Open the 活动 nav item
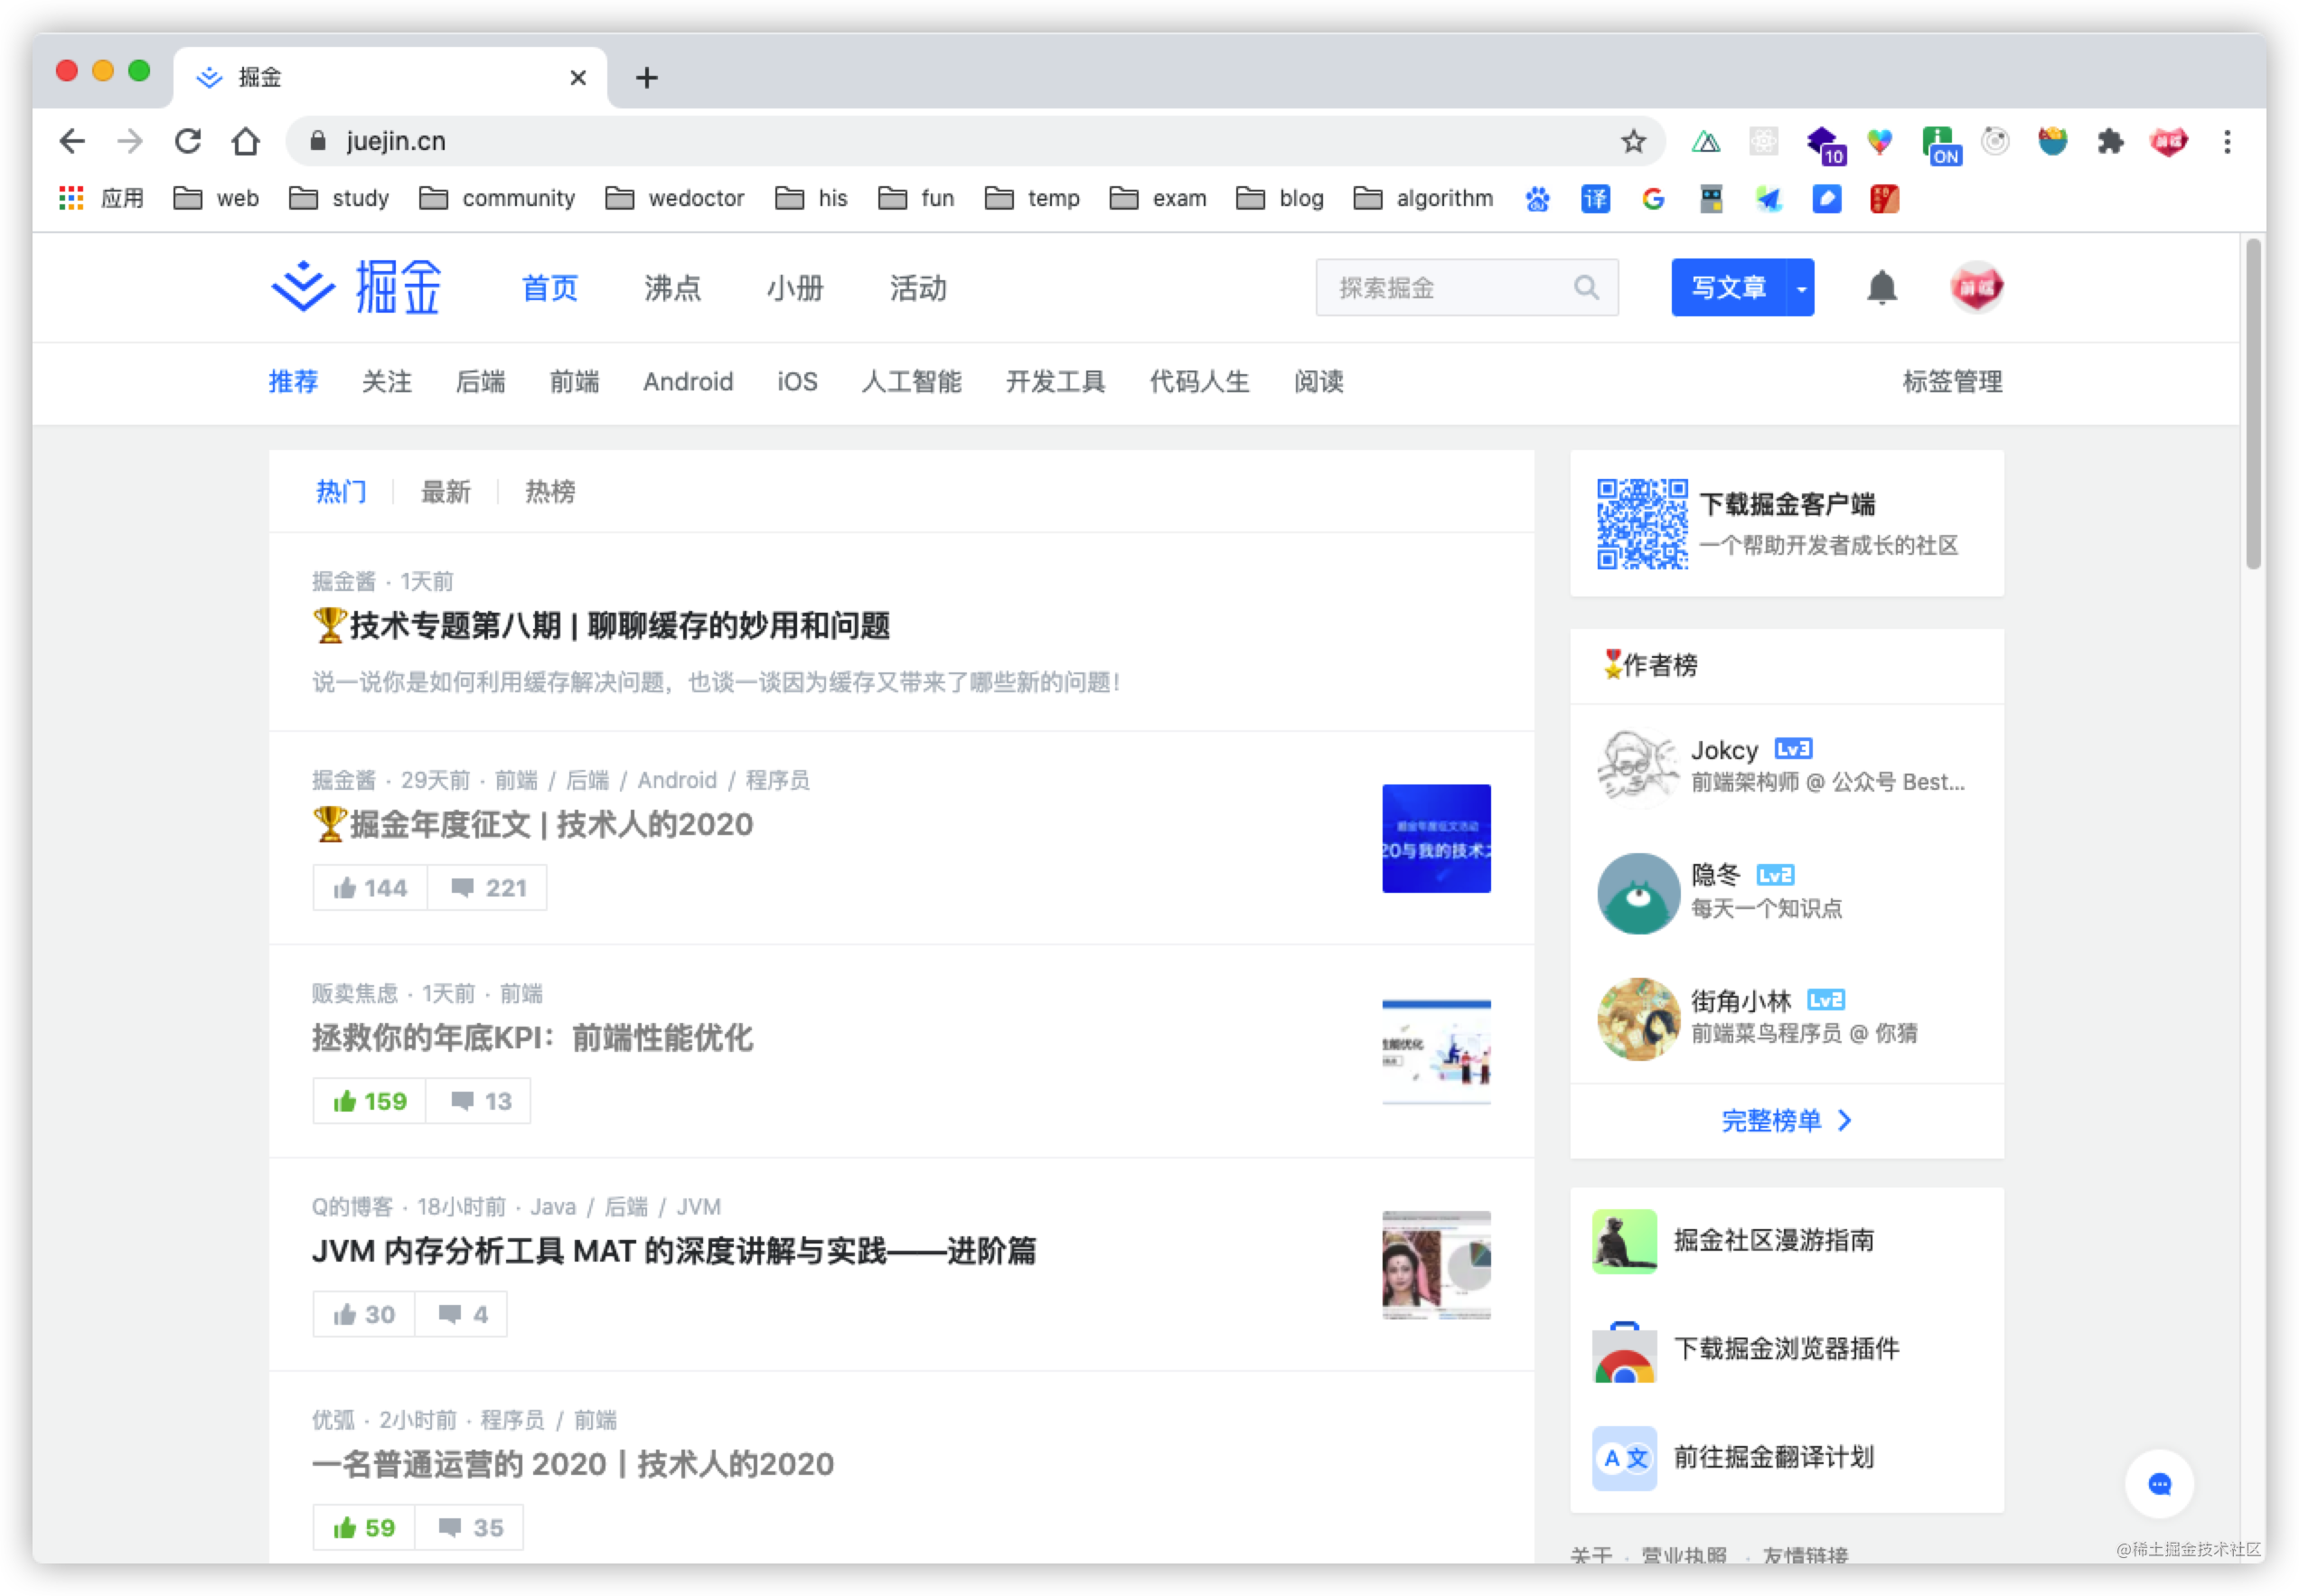 pos(918,288)
